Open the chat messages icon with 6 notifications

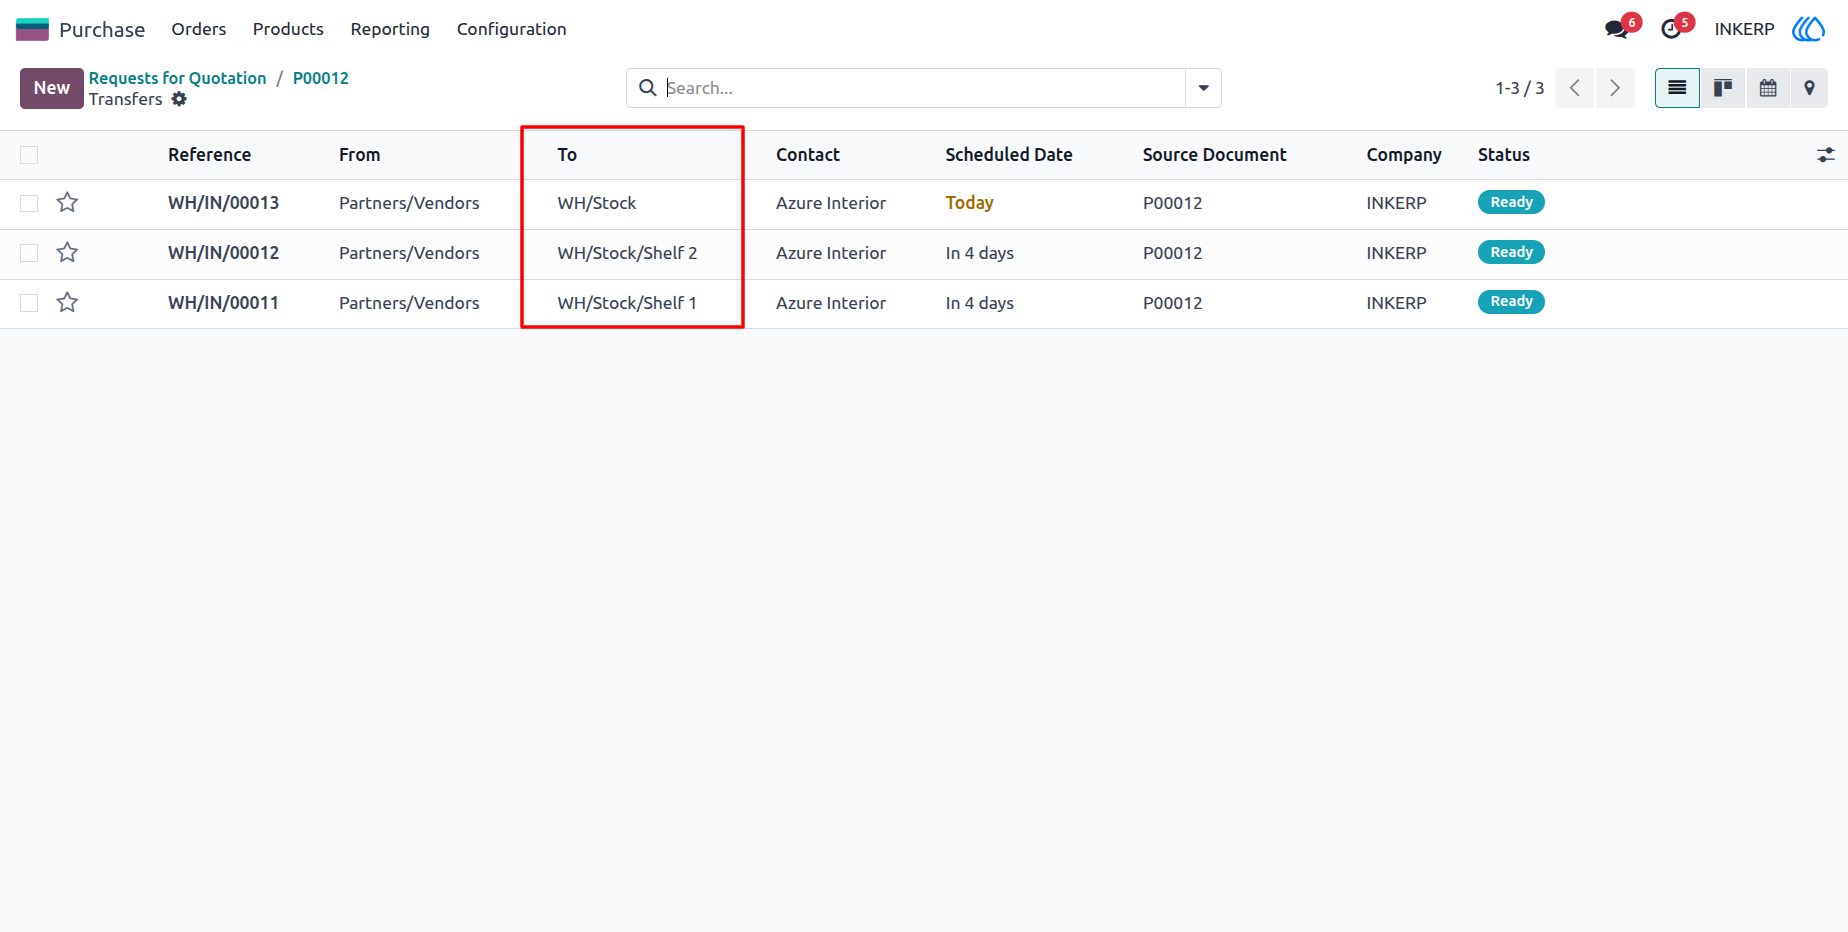click(x=1616, y=29)
